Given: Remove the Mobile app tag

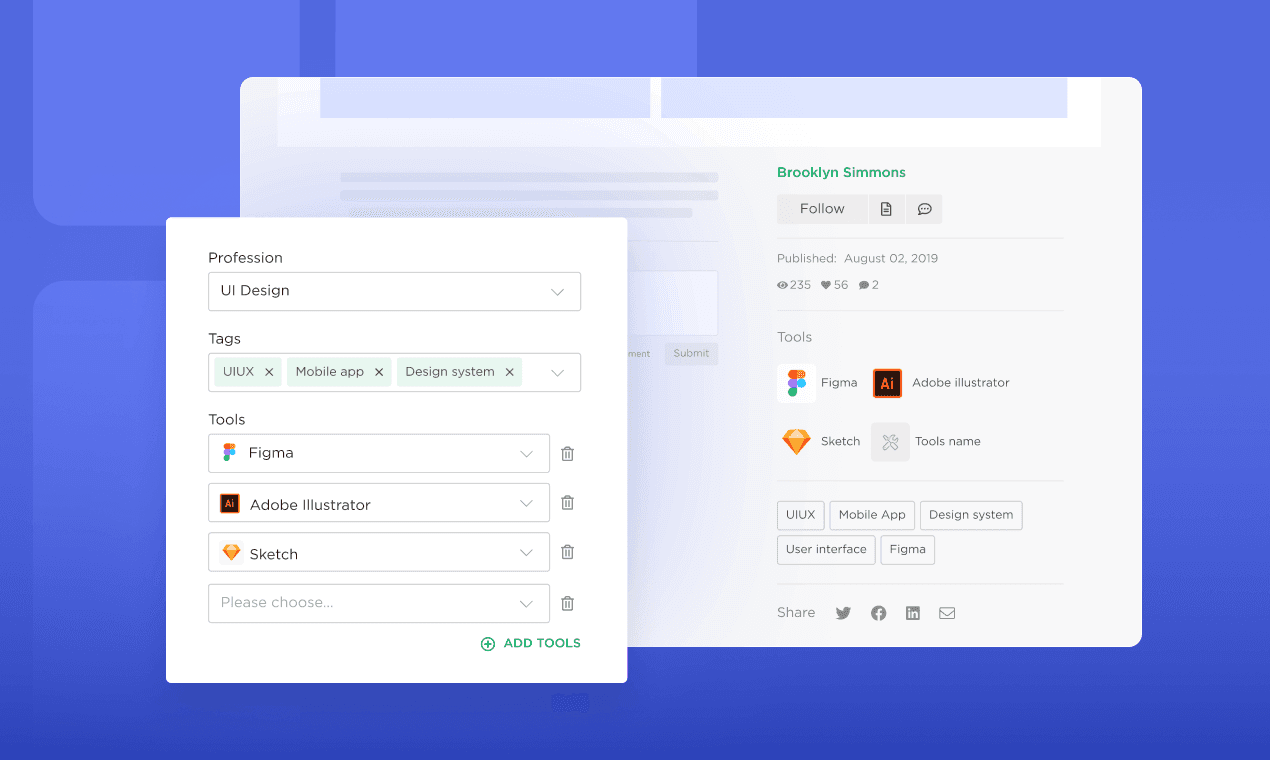Looking at the screenshot, I should (x=379, y=372).
